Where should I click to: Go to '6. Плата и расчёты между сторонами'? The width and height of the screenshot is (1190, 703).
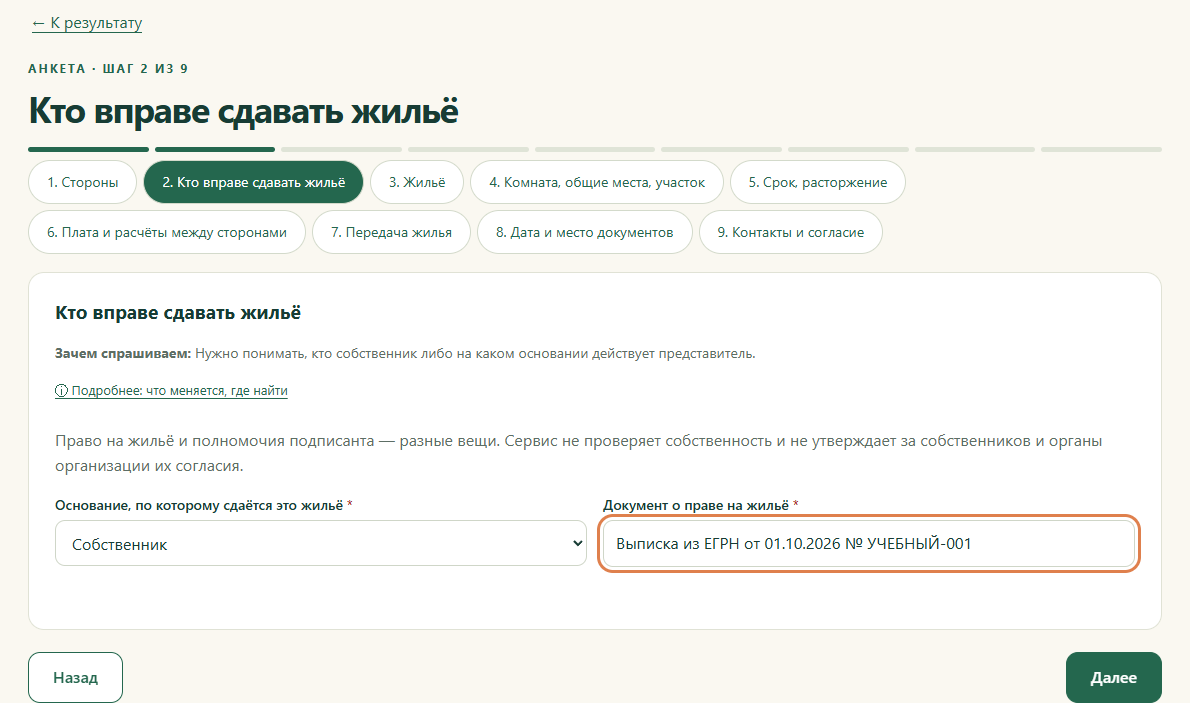pyautogui.click(x=167, y=232)
